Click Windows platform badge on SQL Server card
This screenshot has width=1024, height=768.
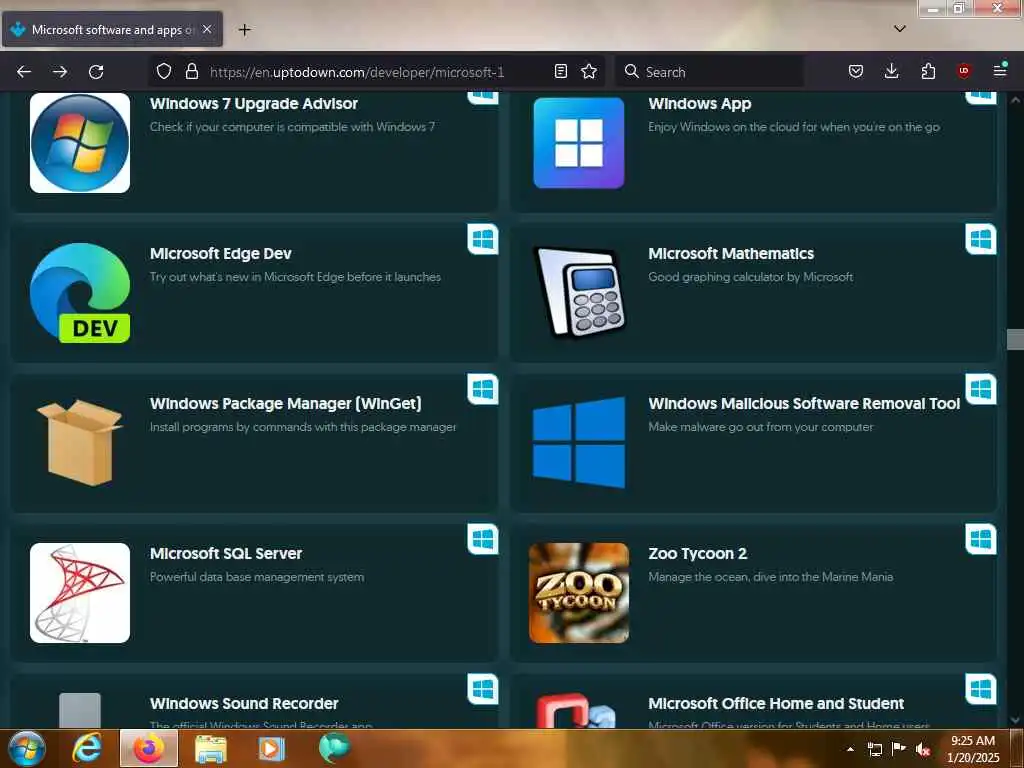coord(483,539)
